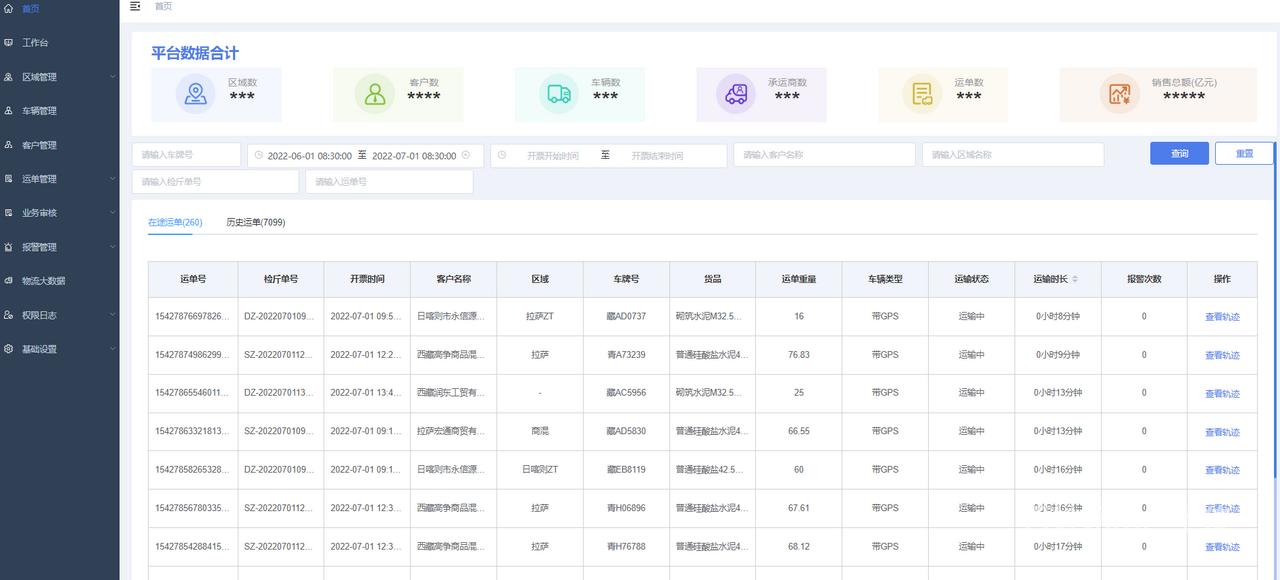Select the 66.55 weight cell
The height and width of the screenshot is (580, 1280).
coord(799,431)
